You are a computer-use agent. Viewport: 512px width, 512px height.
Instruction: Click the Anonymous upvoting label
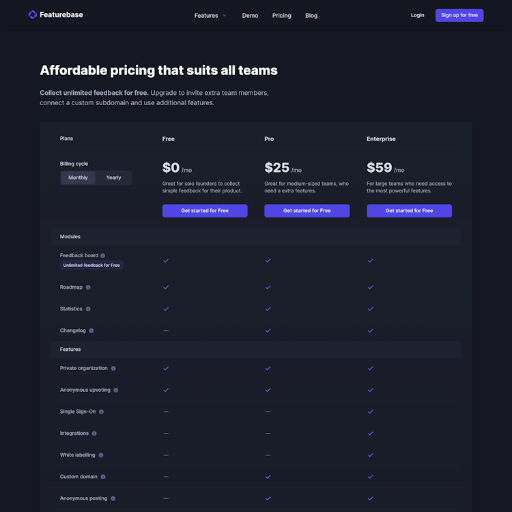pyautogui.click(x=85, y=390)
